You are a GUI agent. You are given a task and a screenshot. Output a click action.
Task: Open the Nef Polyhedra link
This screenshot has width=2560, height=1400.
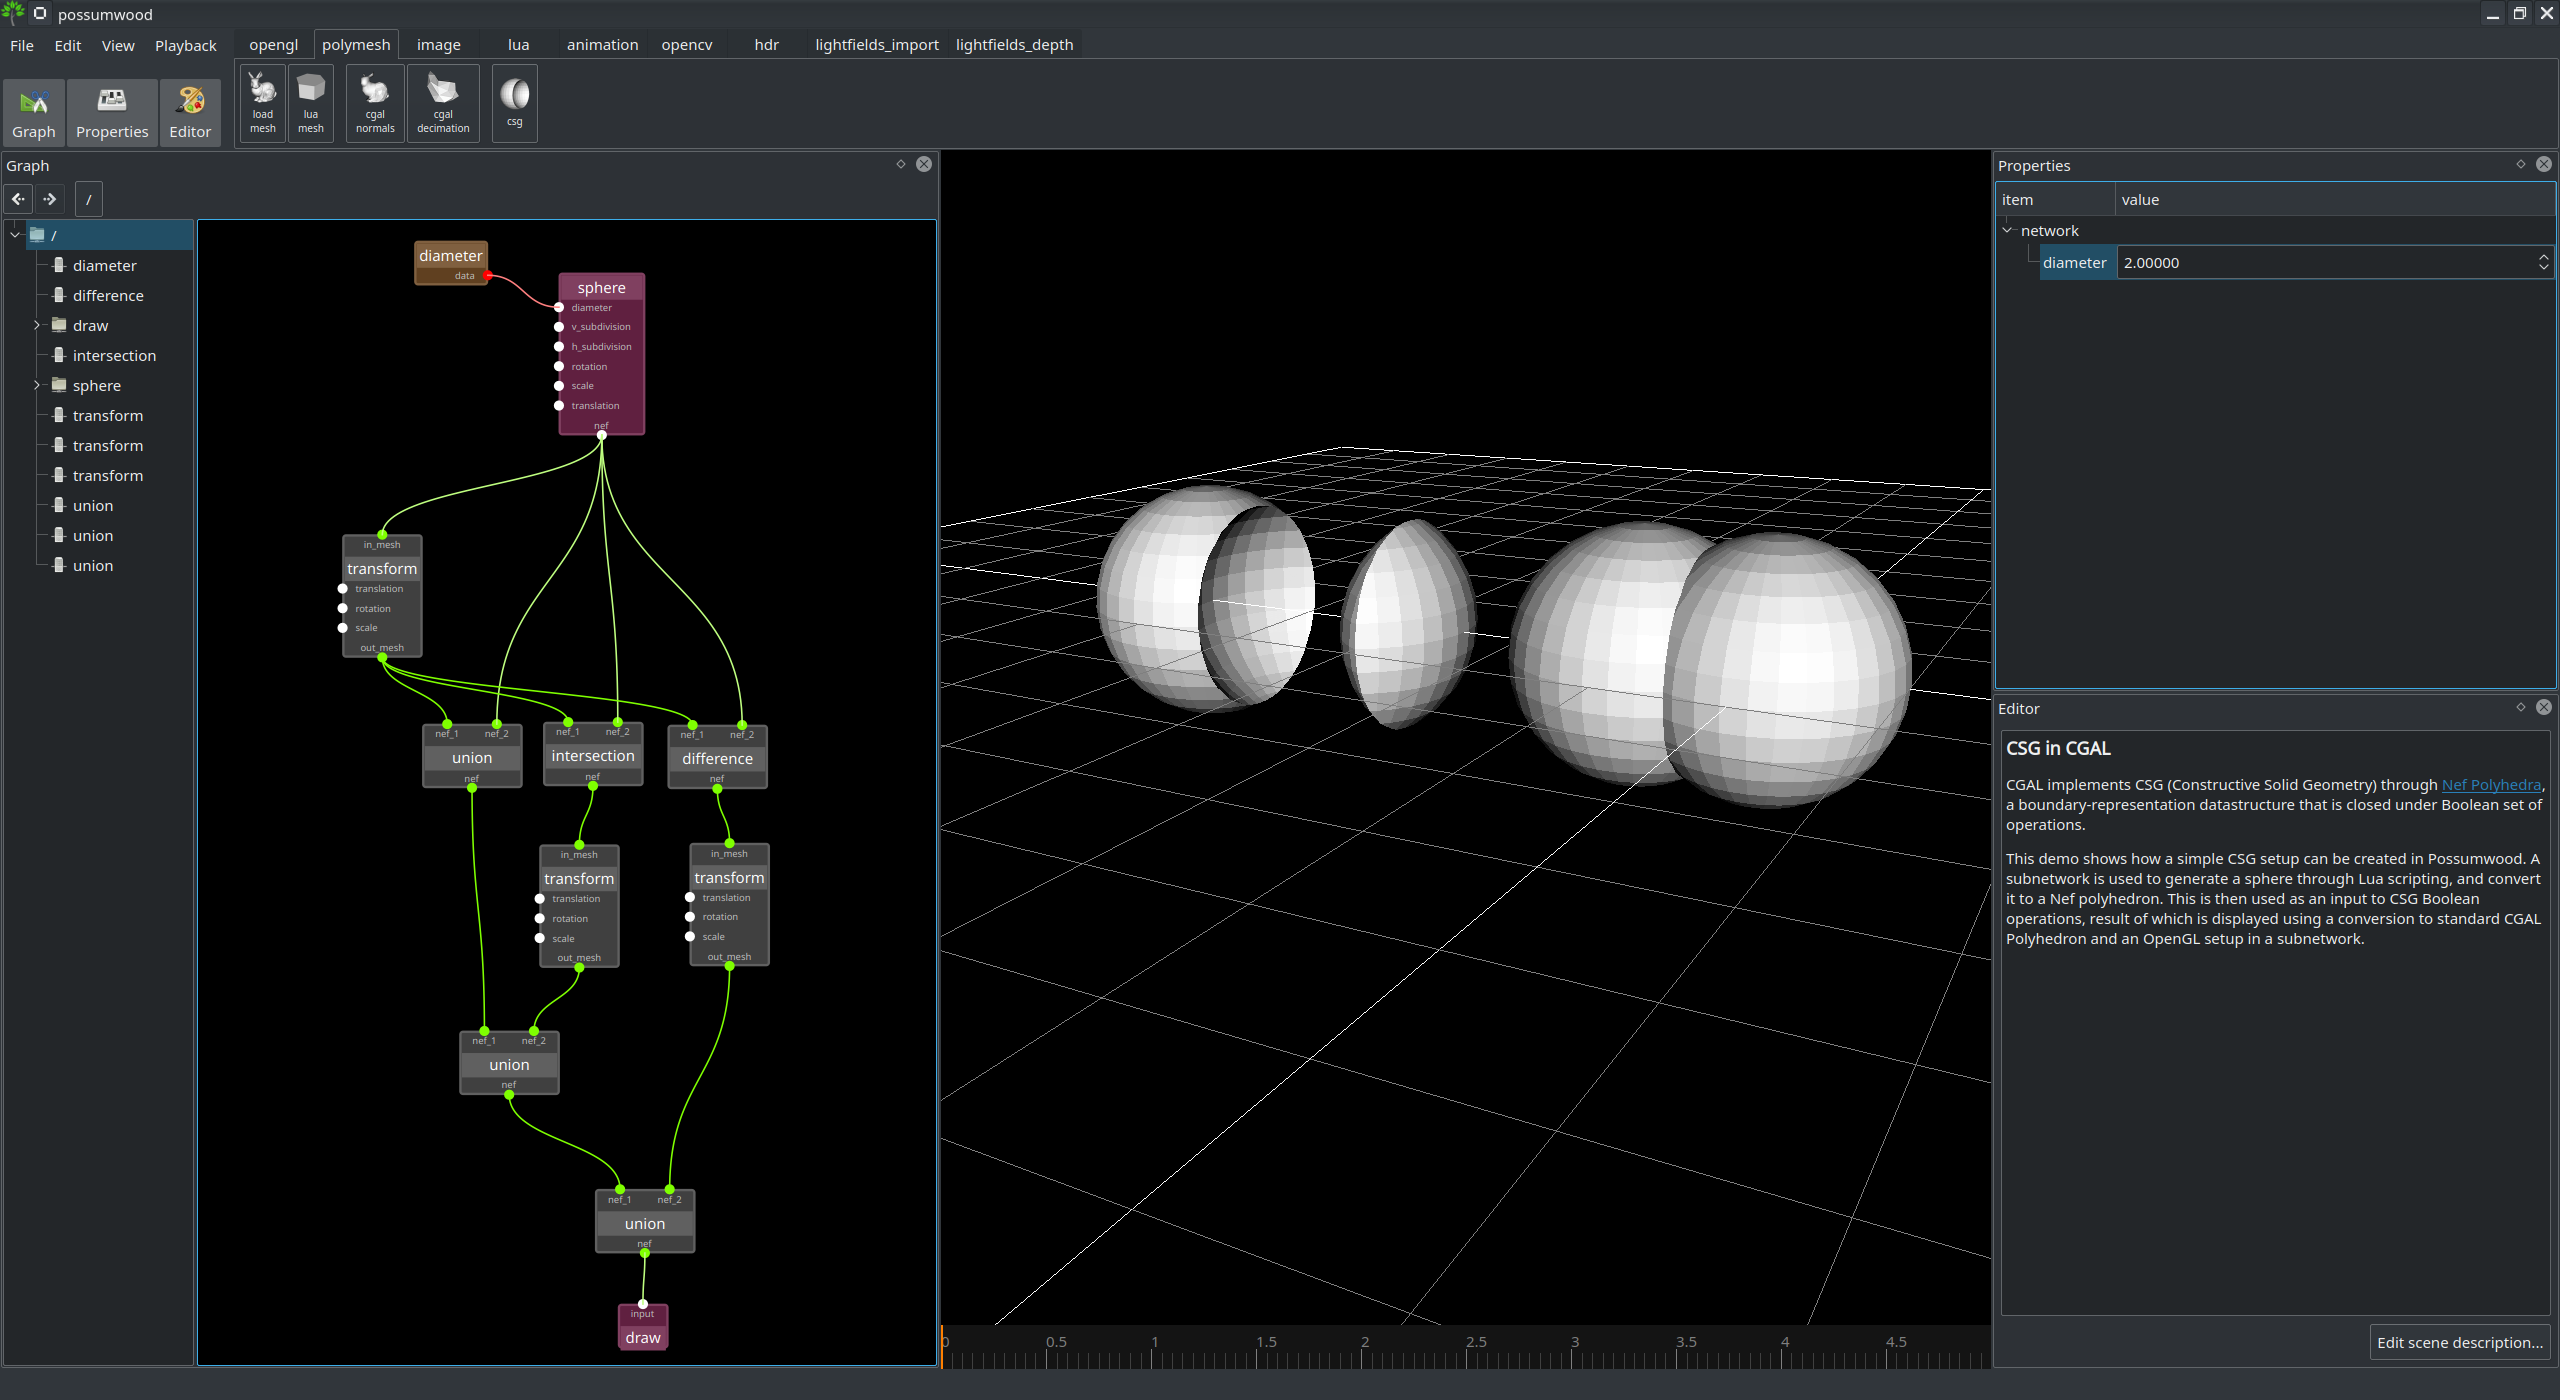click(2490, 785)
